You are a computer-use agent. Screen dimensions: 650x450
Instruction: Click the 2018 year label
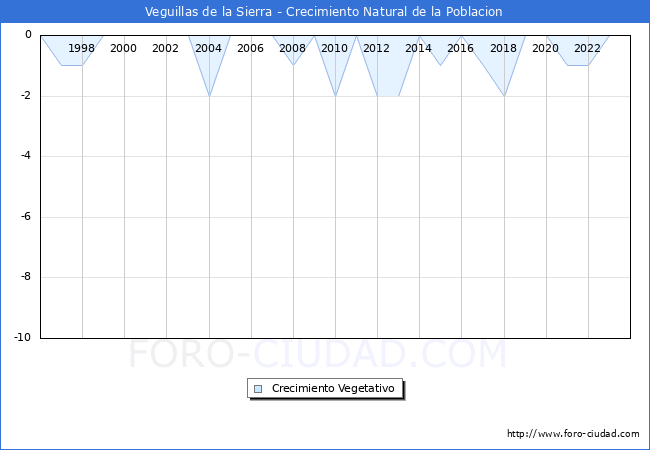[x=503, y=48]
